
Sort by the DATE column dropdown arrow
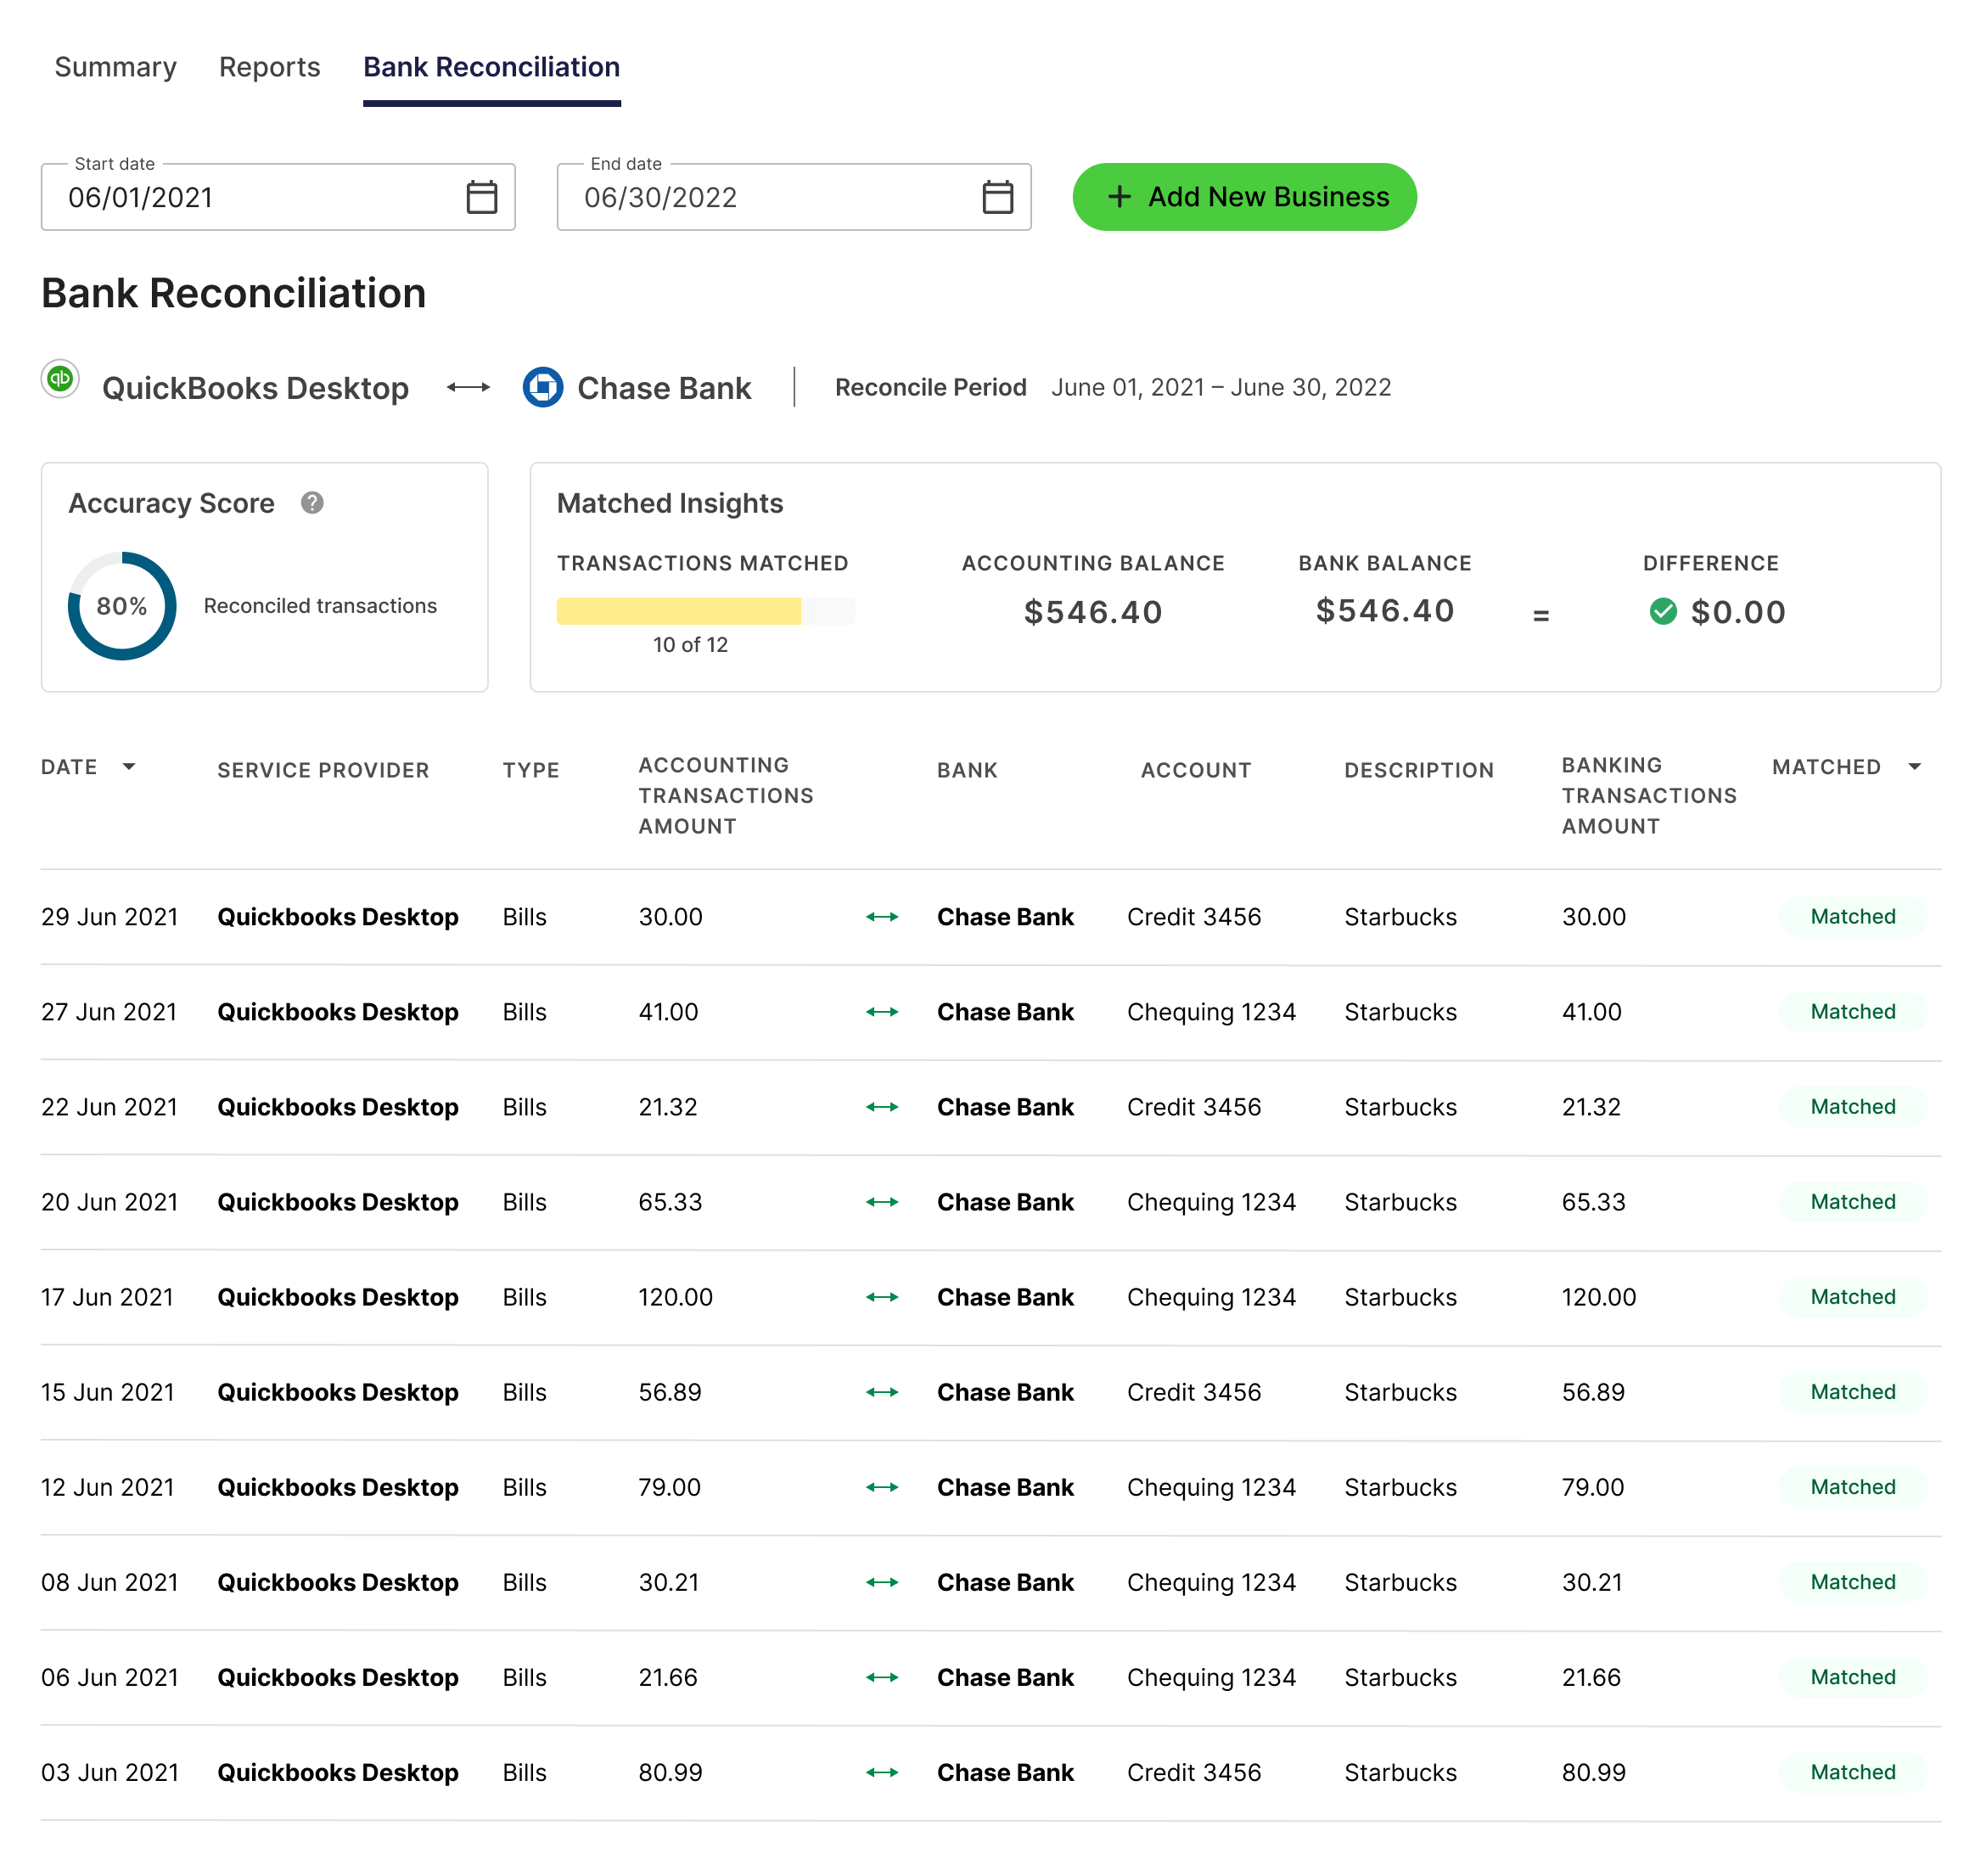pos(129,767)
